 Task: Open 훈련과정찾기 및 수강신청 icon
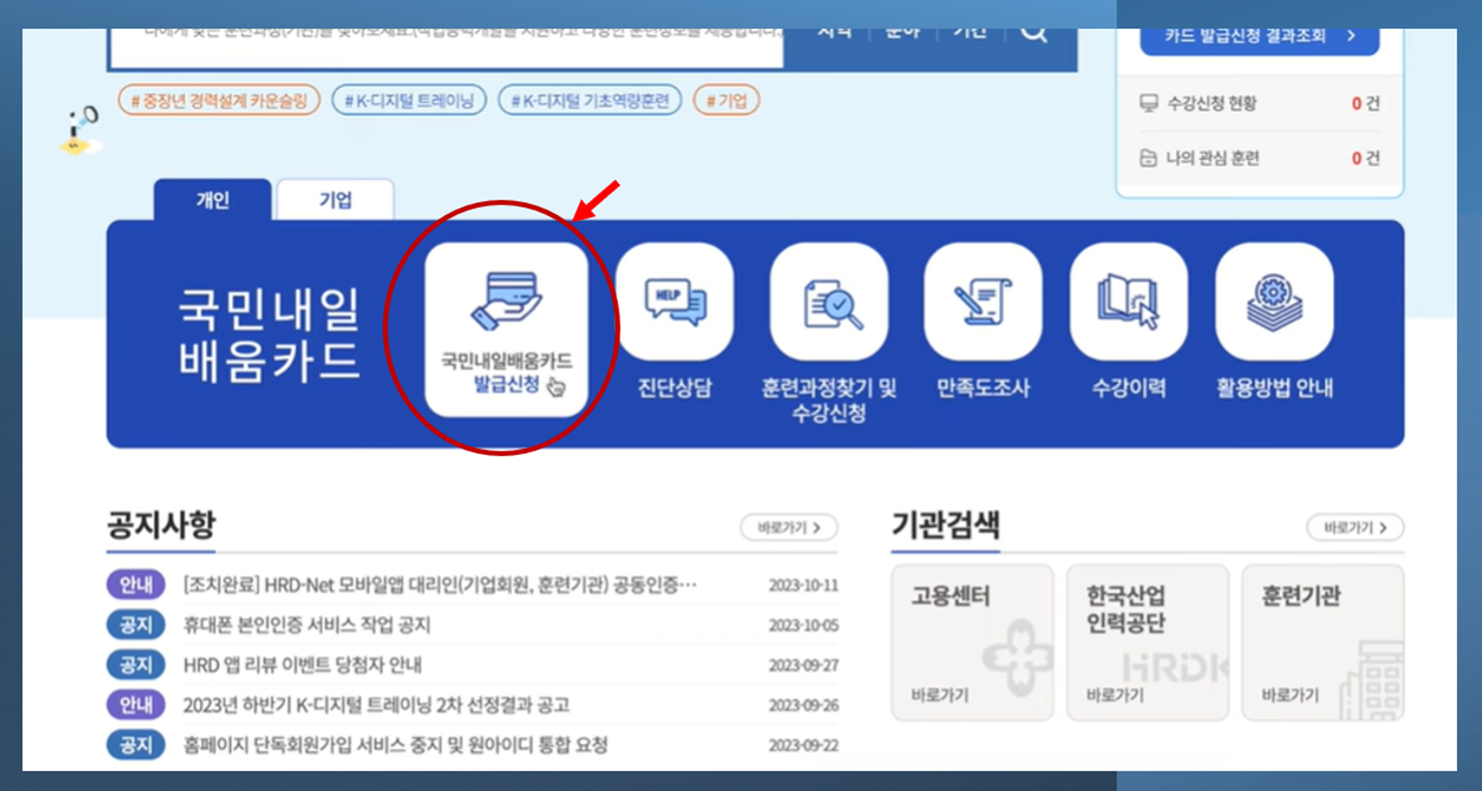pos(829,301)
